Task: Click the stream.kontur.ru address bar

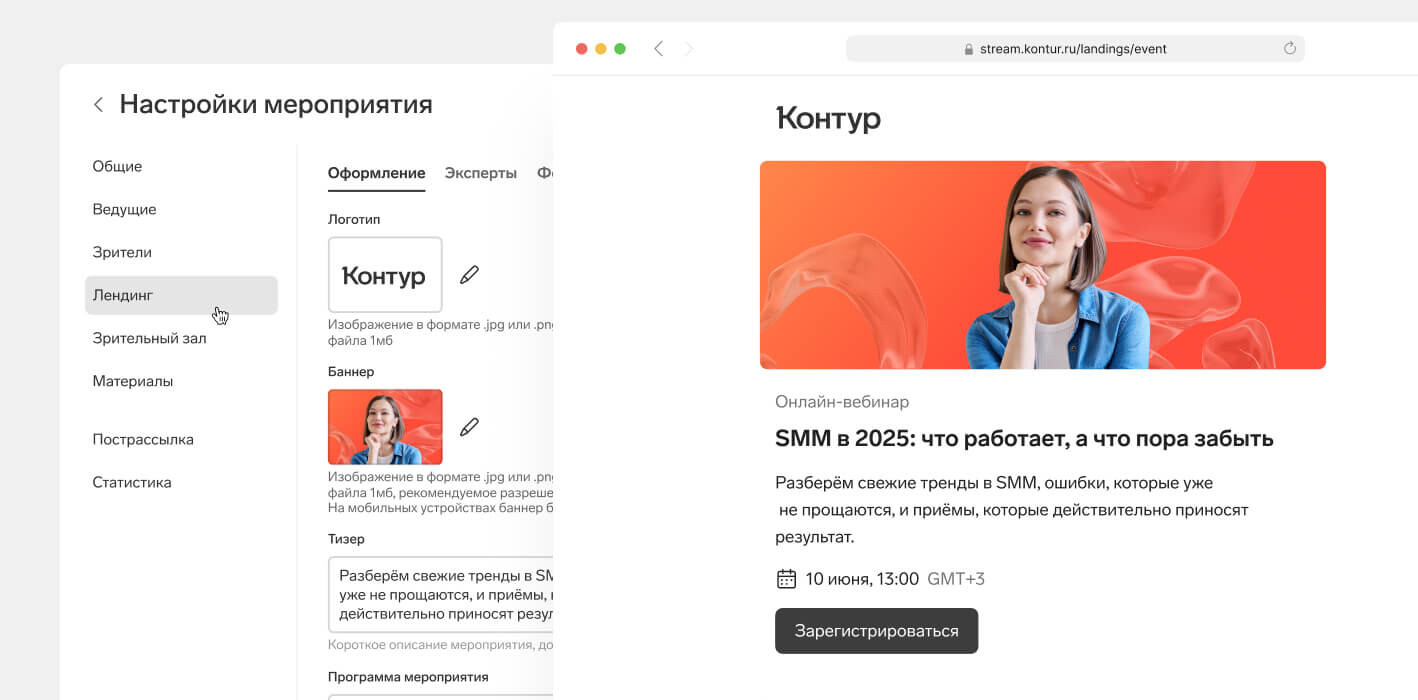Action: 1075,49
